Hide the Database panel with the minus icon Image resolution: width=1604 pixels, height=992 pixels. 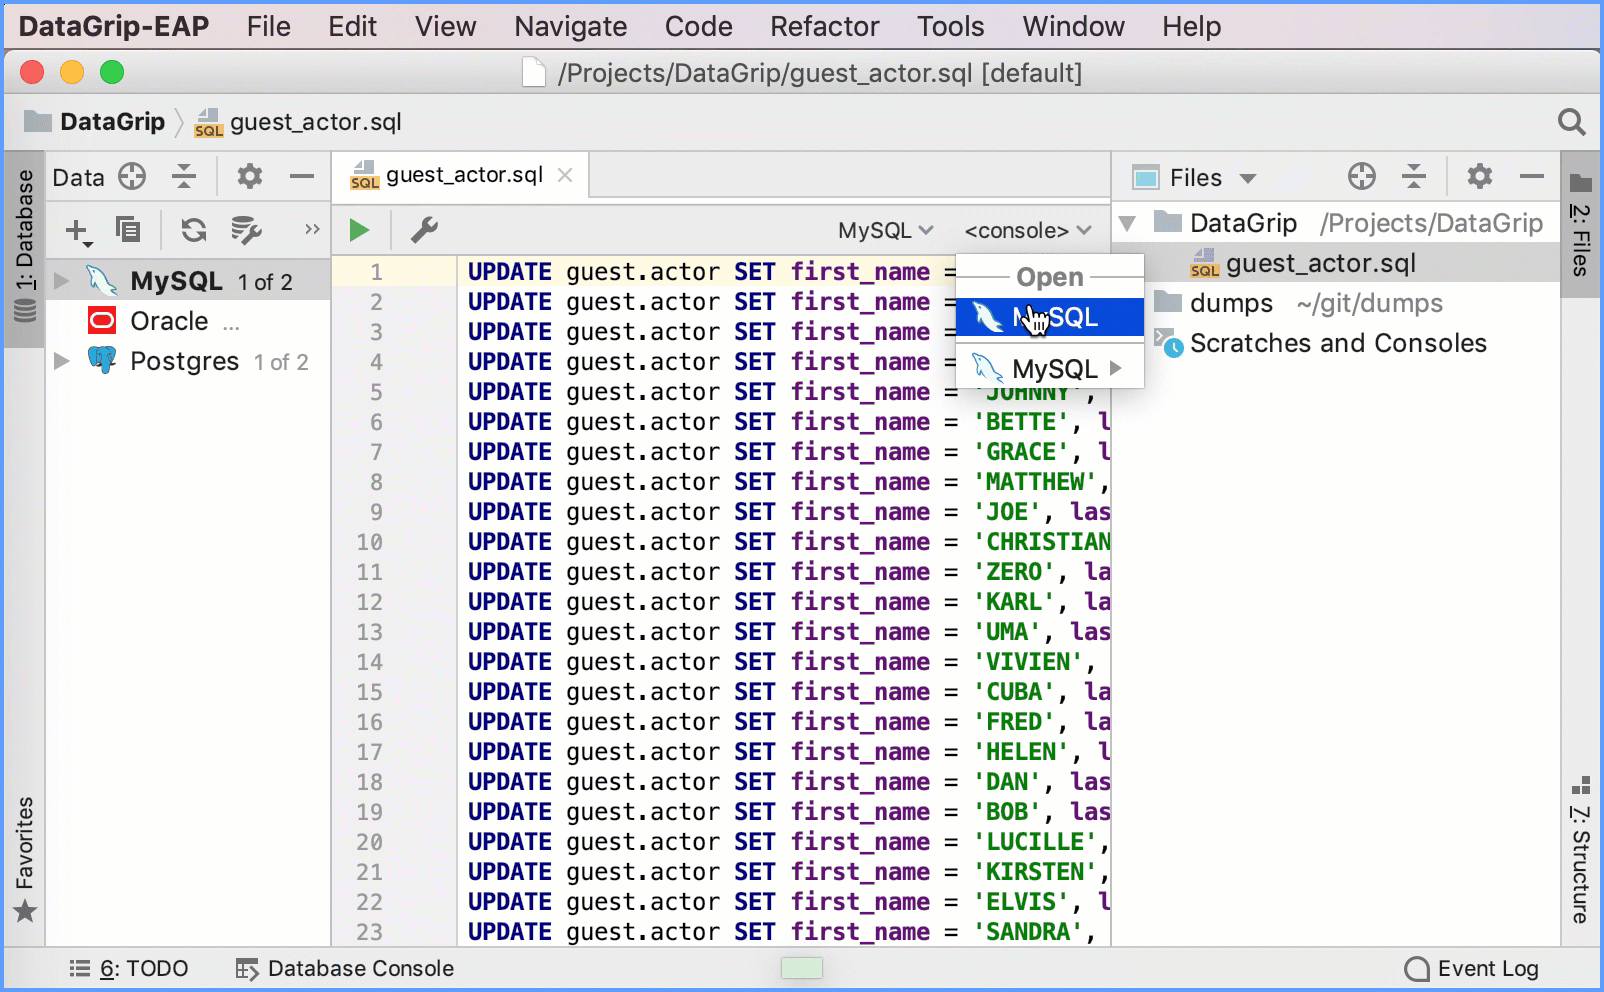(x=302, y=177)
